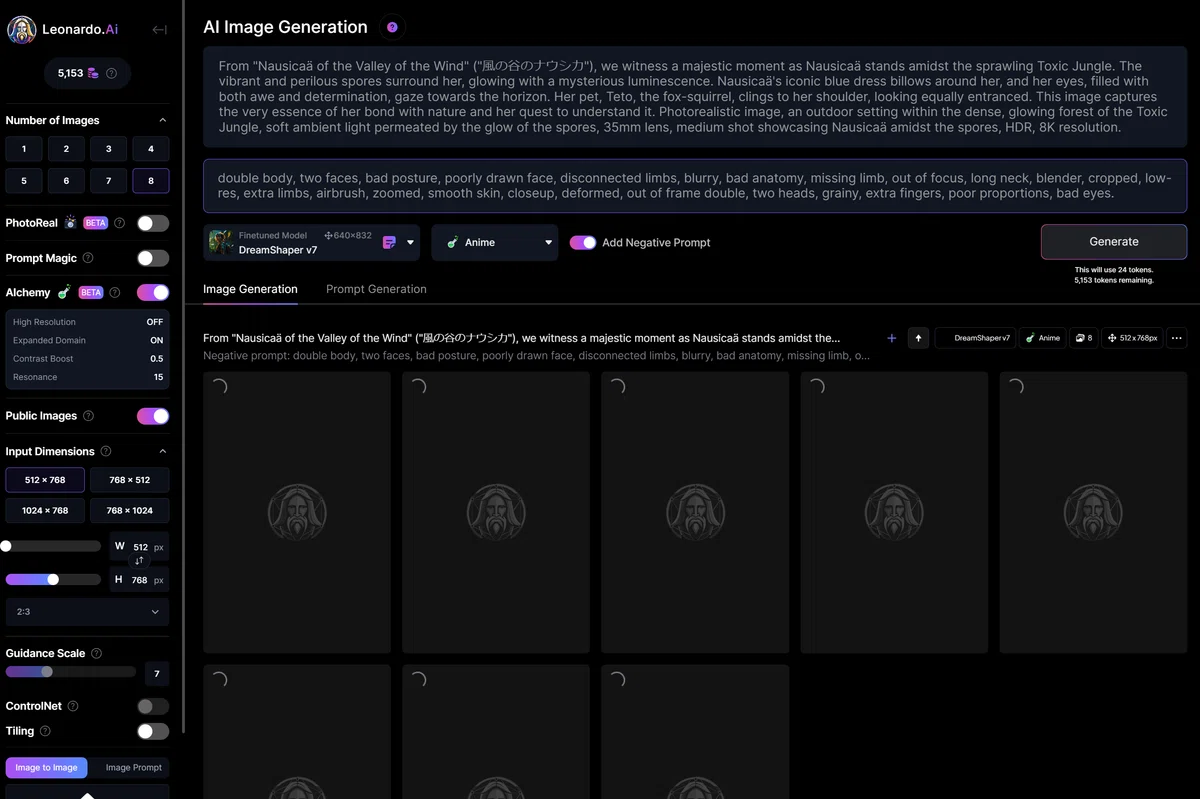
Task: Toggle ControlNet on
Action: (153, 706)
